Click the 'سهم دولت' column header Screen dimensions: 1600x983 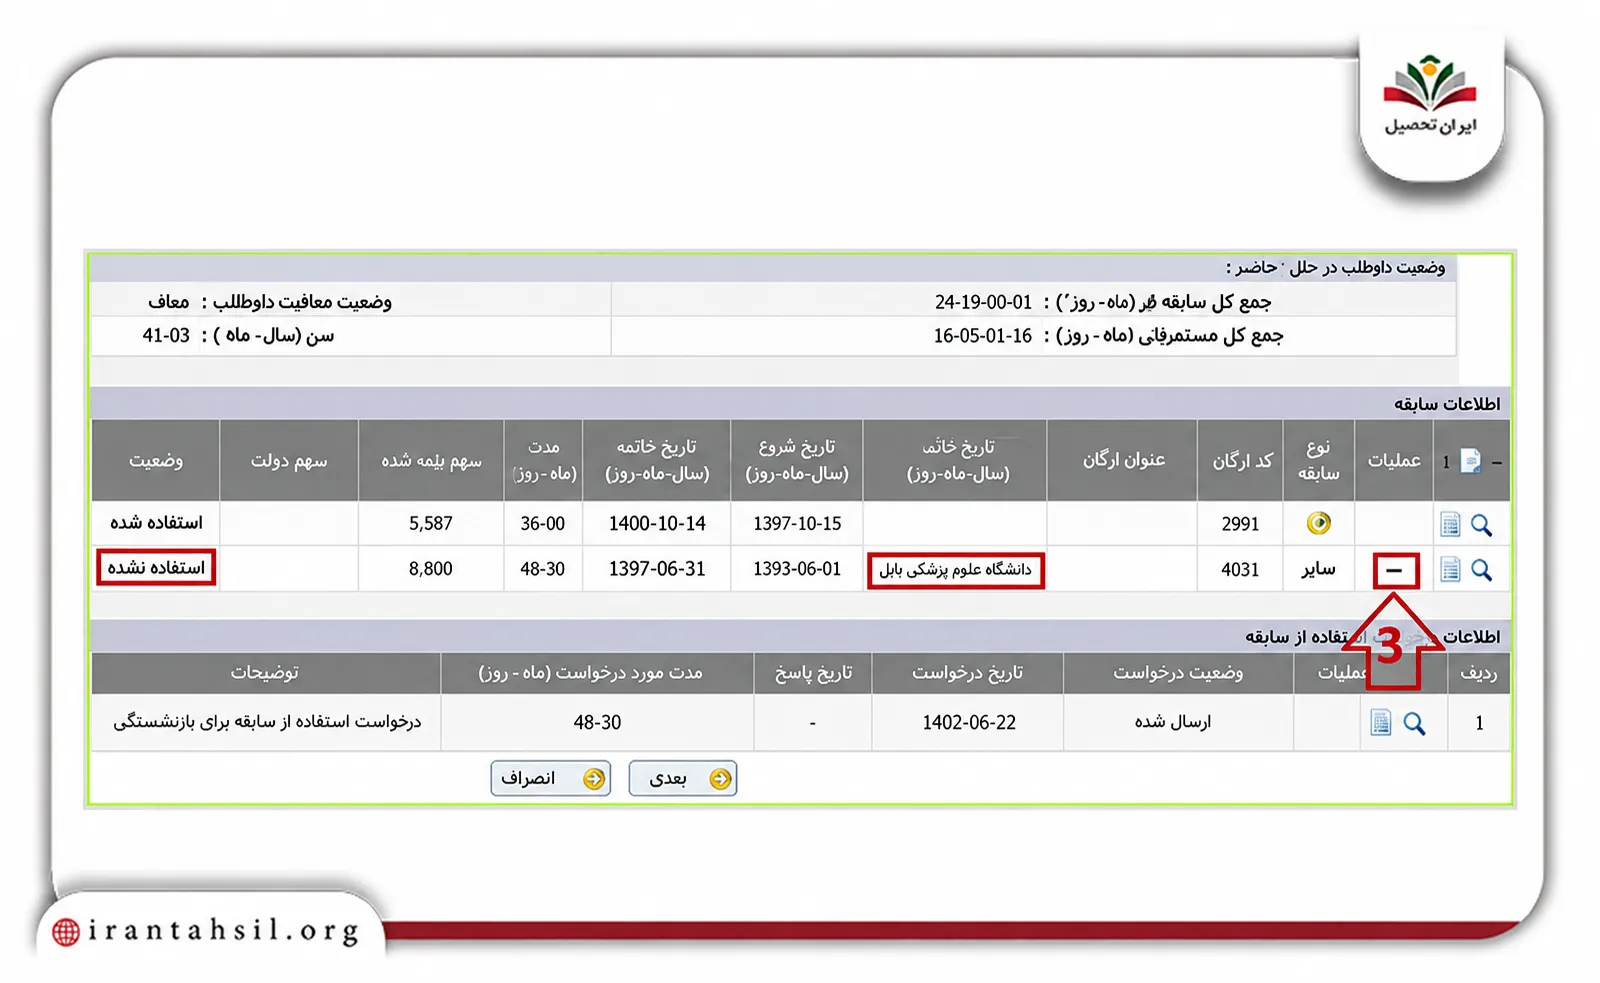[289, 460]
